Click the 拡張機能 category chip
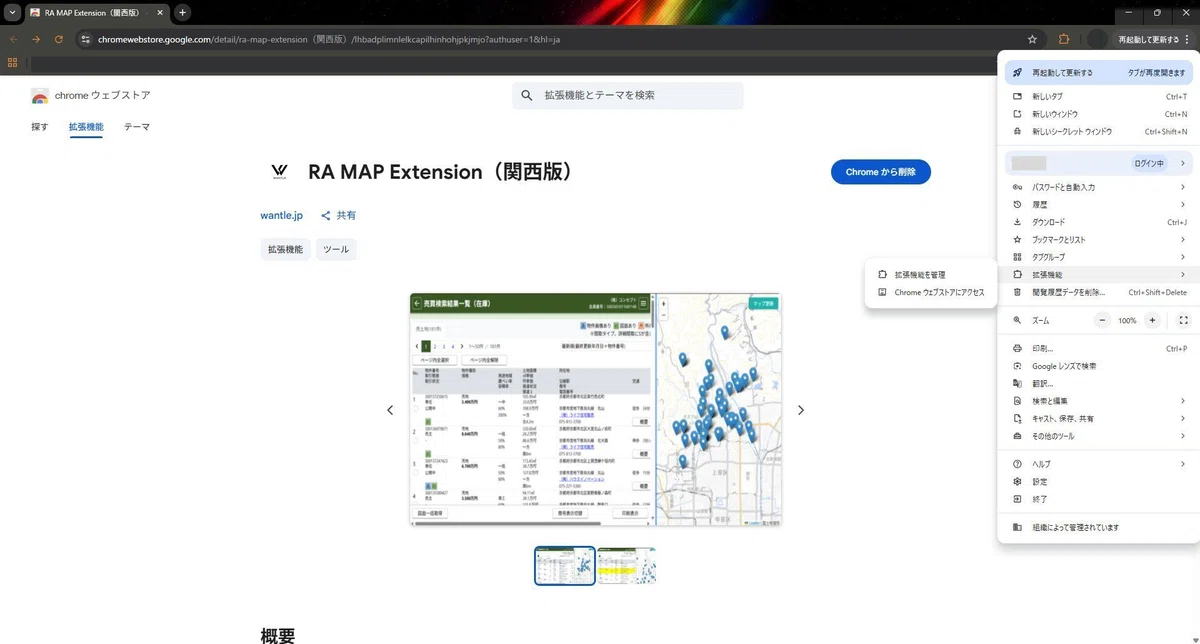The height and width of the screenshot is (644, 1200). [x=285, y=249]
